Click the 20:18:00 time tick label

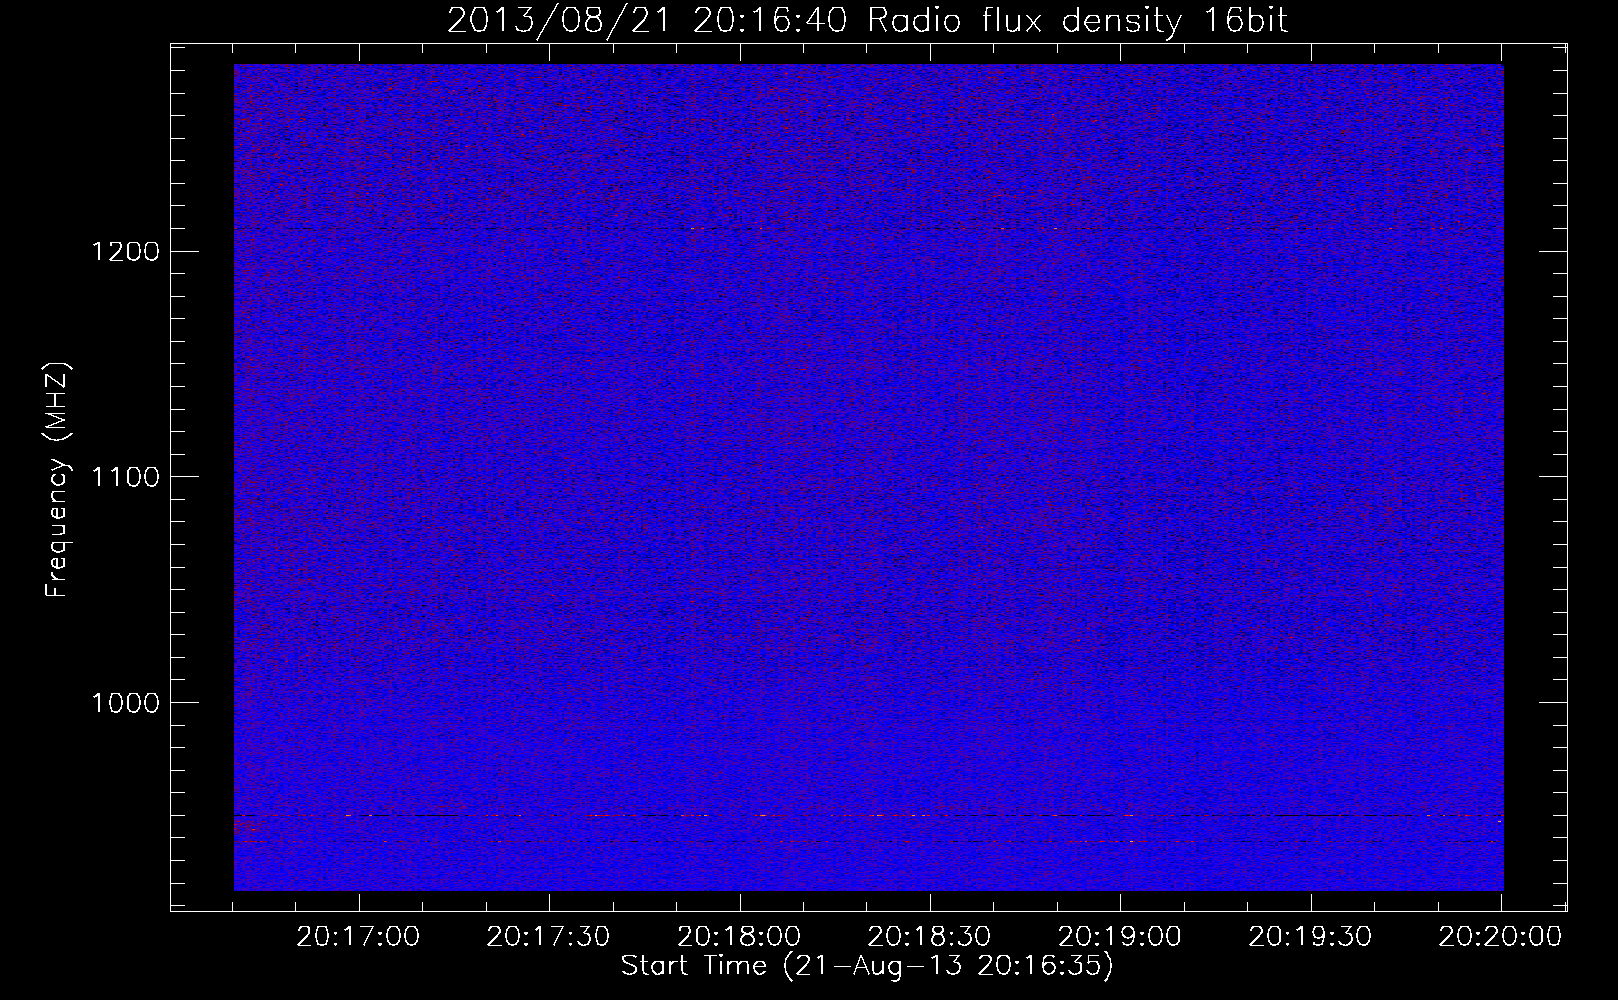pyautogui.click(x=739, y=937)
